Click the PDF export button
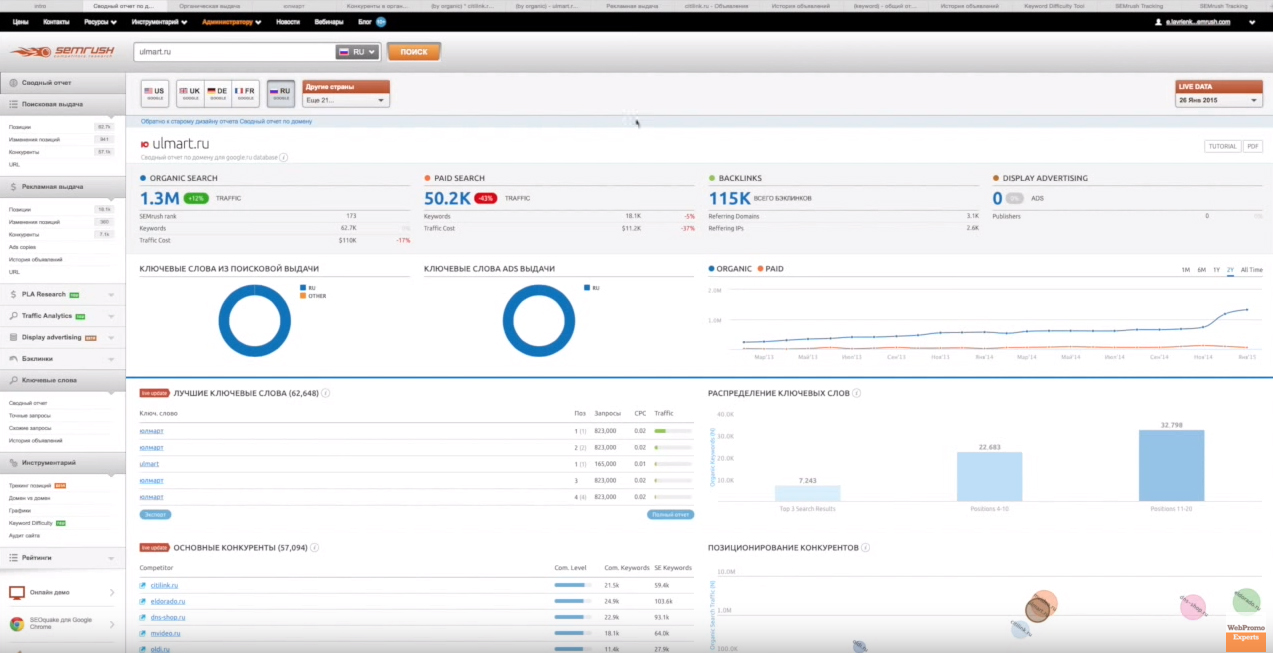This screenshot has width=1273, height=653. click(1252, 146)
